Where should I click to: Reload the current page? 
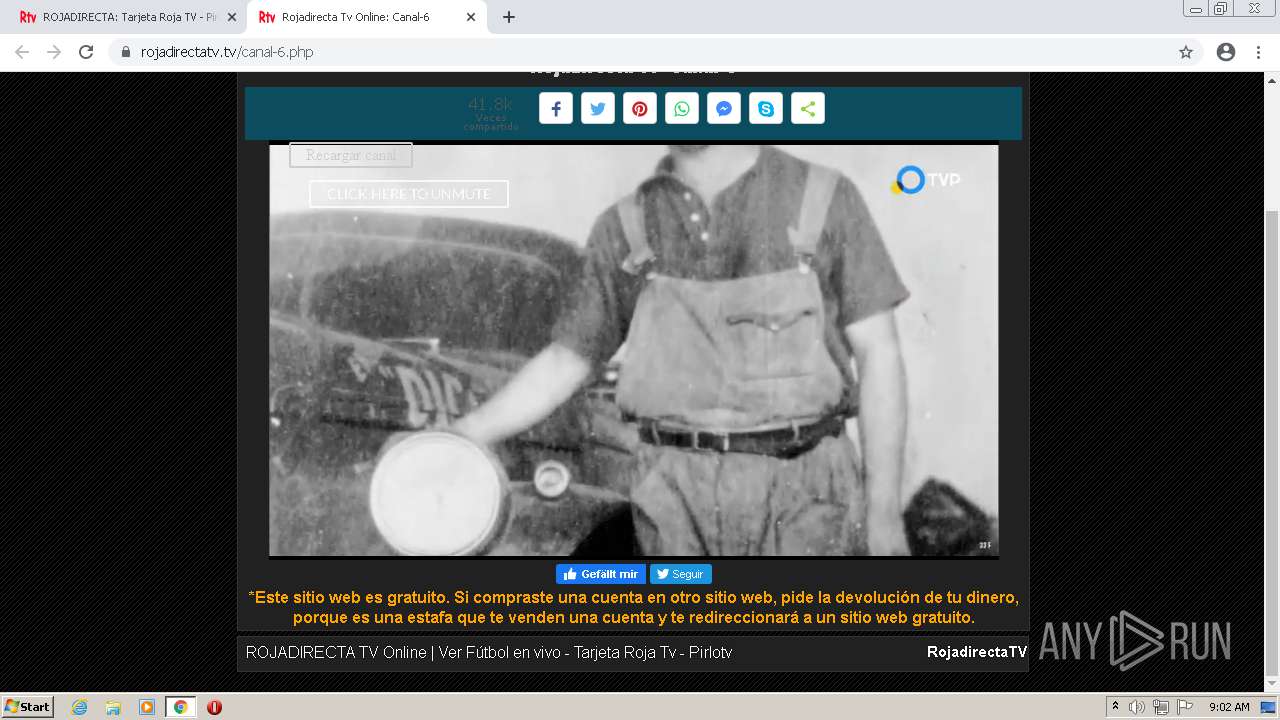(86, 52)
